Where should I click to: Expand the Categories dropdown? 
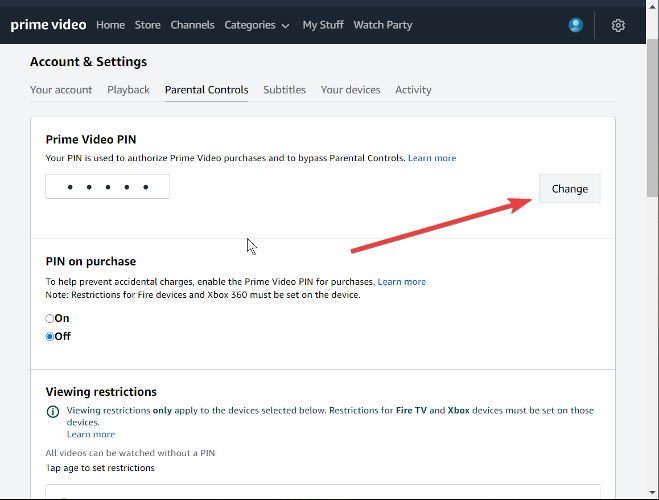point(257,25)
